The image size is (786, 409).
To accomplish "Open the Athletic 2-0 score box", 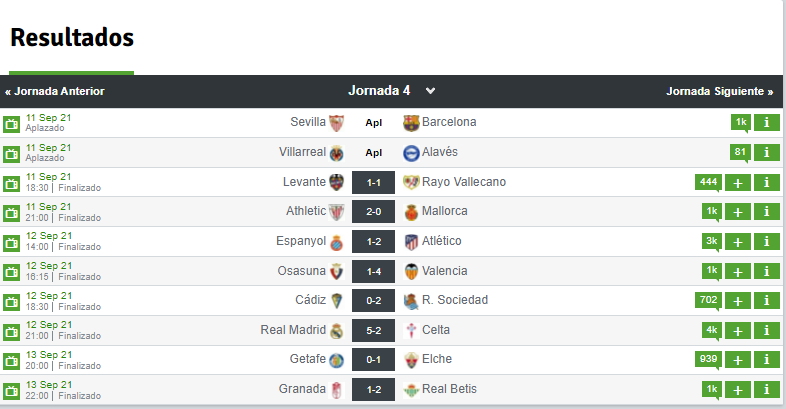I will click(x=373, y=212).
